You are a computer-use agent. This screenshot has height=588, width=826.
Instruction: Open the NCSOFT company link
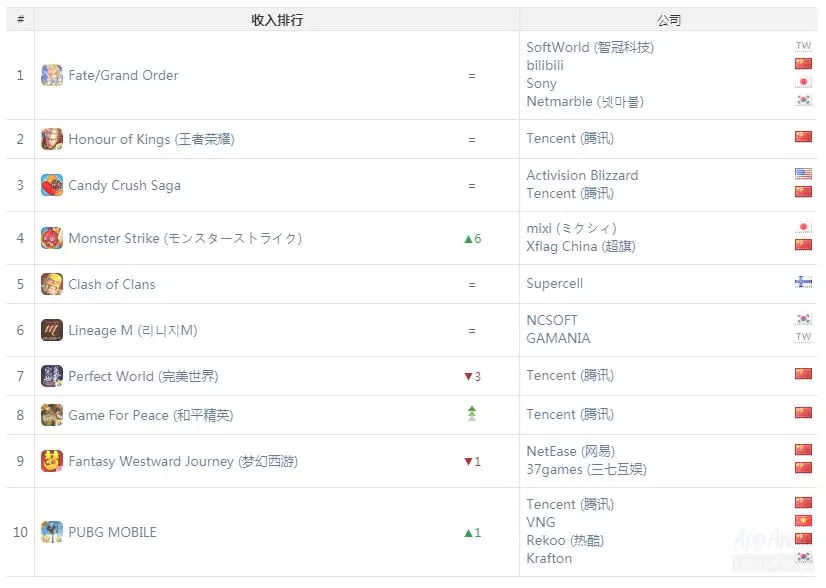[x=552, y=320]
